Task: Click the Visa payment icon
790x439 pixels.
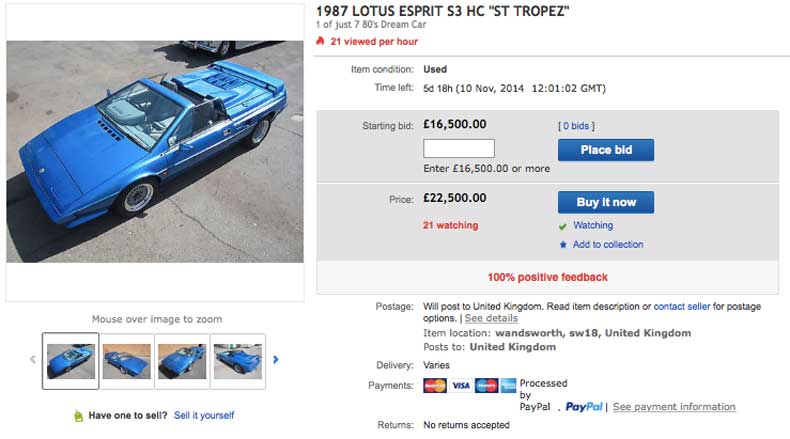Action: 460,385
